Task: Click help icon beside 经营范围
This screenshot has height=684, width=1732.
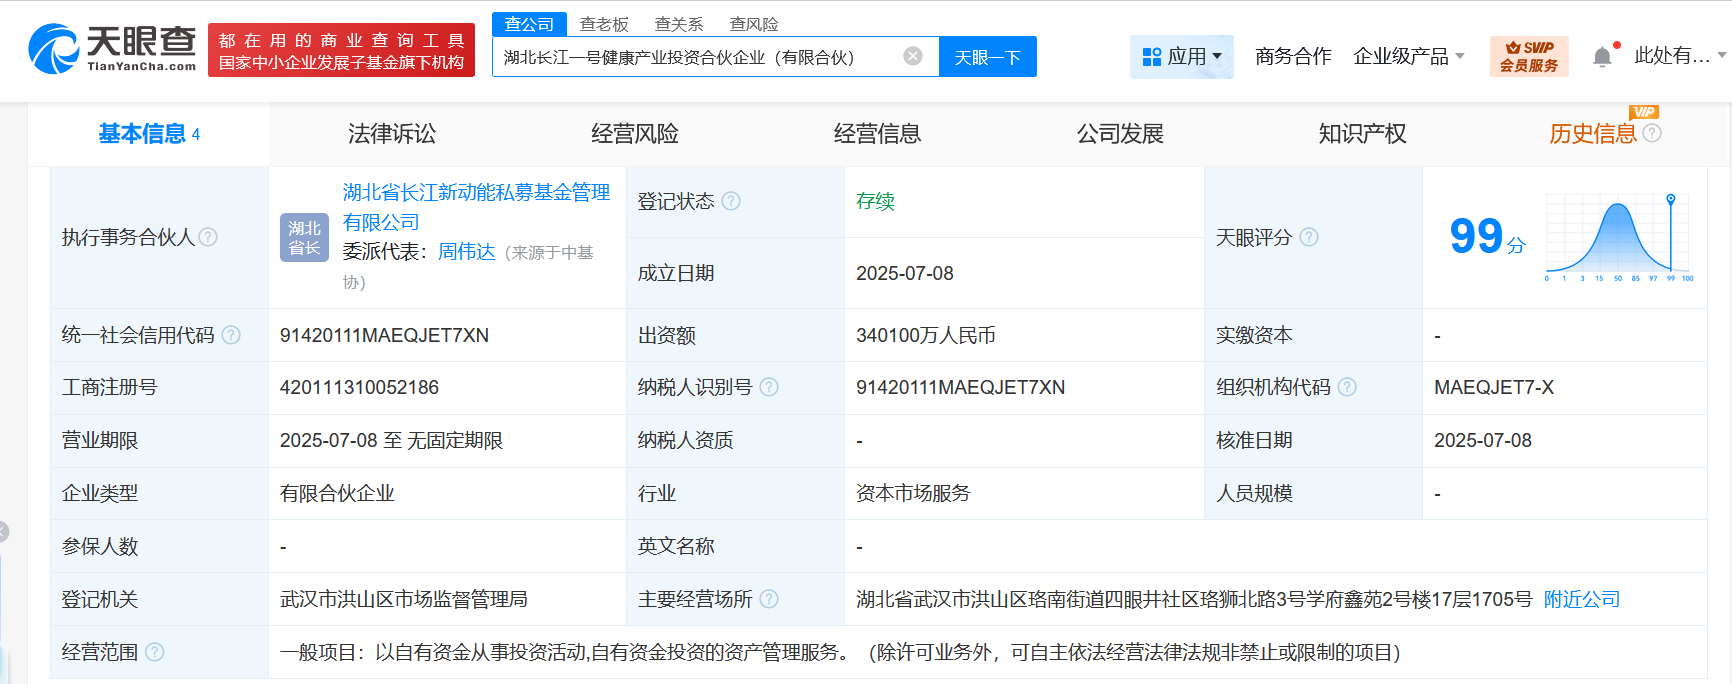Action: pos(155,652)
